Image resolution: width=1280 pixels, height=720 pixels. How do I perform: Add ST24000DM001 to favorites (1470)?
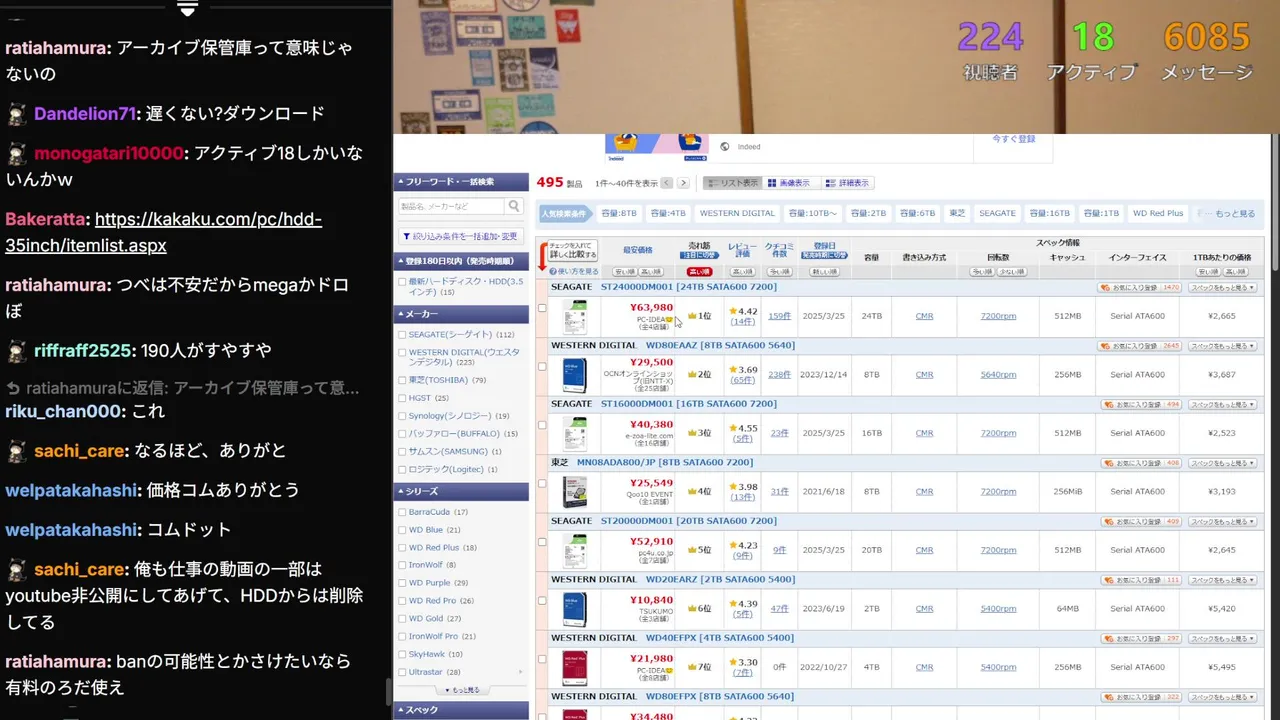pos(1140,288)
